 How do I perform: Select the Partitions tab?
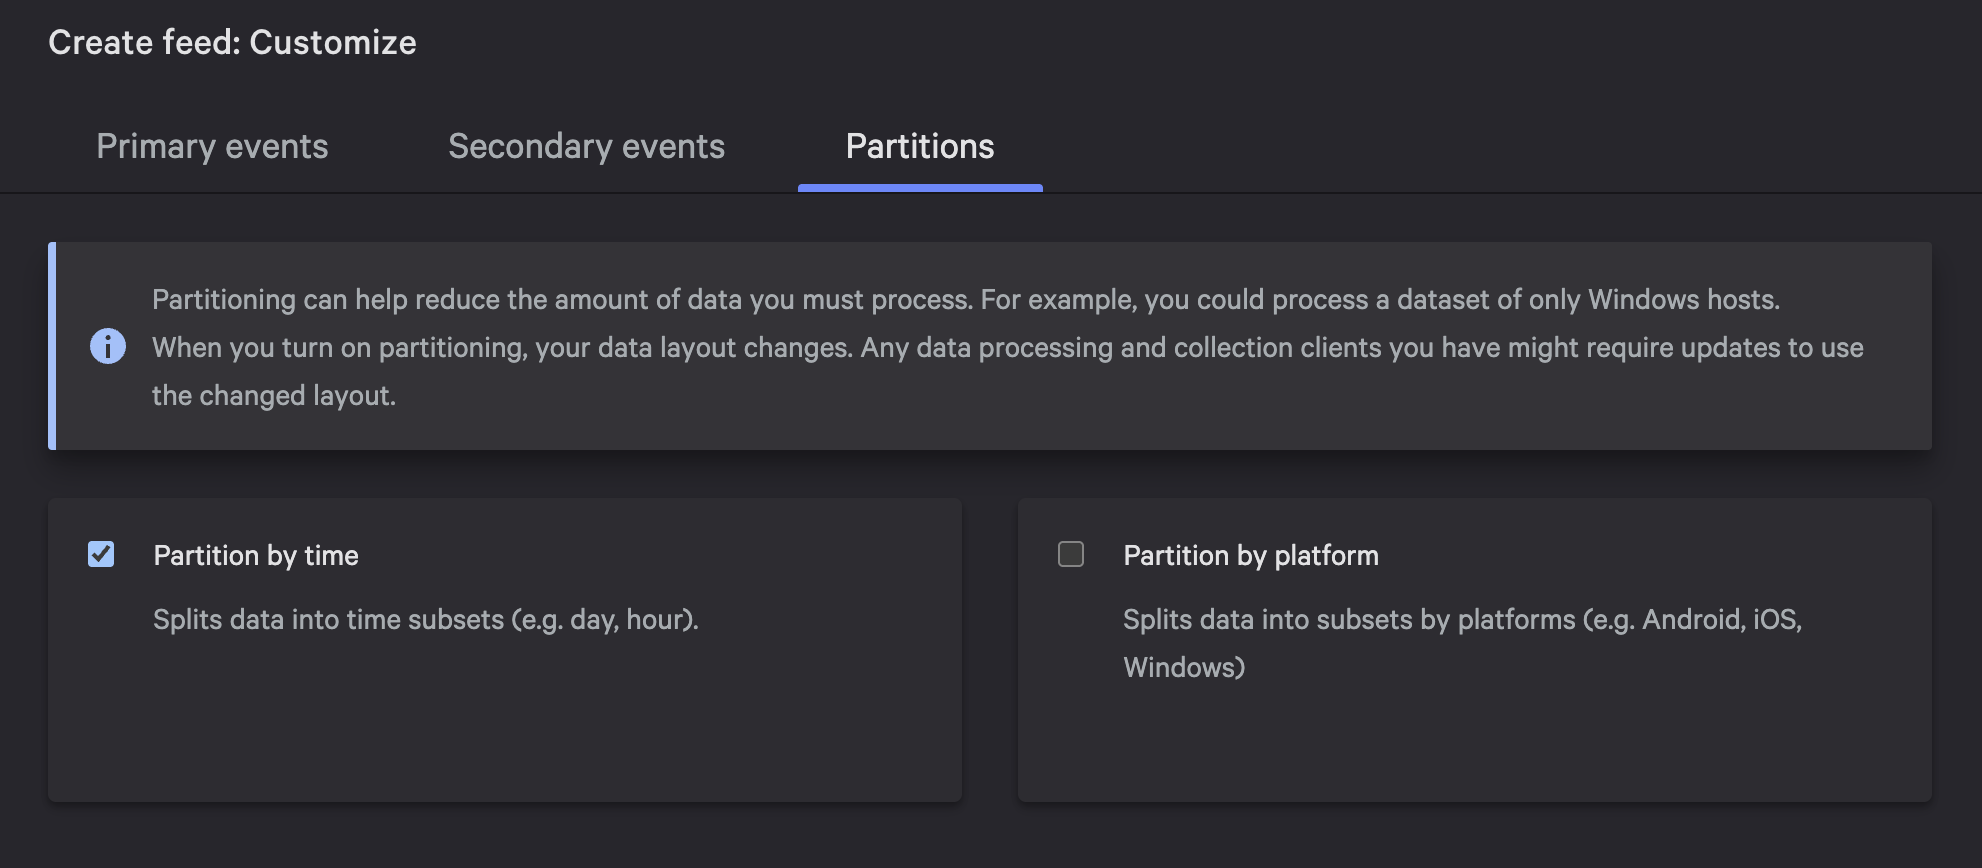pyautogui.click(x=920, y=147)
